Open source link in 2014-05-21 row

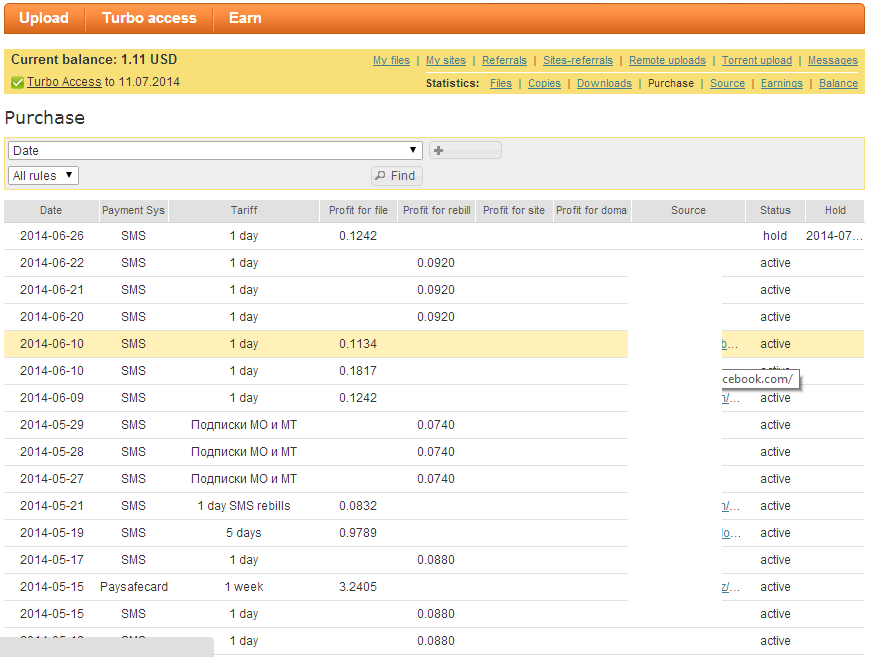730,506
